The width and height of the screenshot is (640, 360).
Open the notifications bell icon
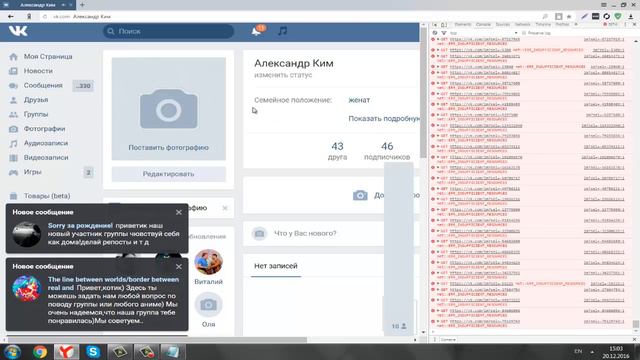pyautogui.click(x=256, y=31)
